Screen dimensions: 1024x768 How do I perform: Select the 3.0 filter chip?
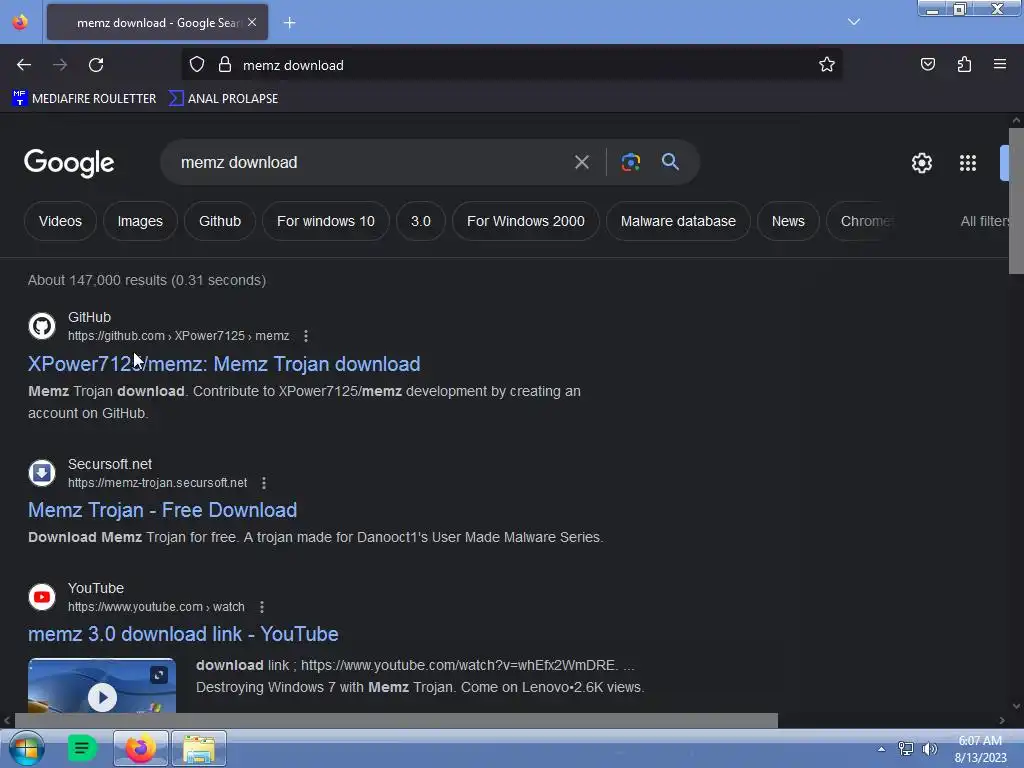pos(421,221)
